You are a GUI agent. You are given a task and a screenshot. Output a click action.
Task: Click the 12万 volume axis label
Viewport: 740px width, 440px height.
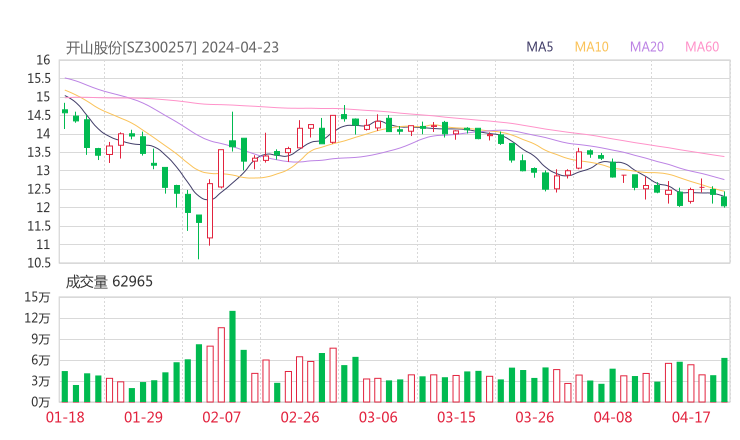[37, 318]
